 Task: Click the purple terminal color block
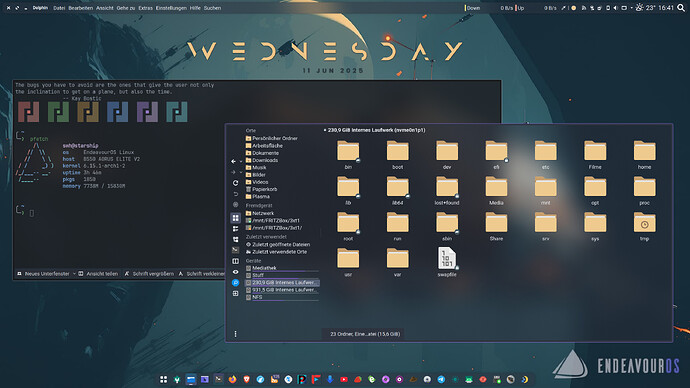pyautogui.click(x=147, y=112)
